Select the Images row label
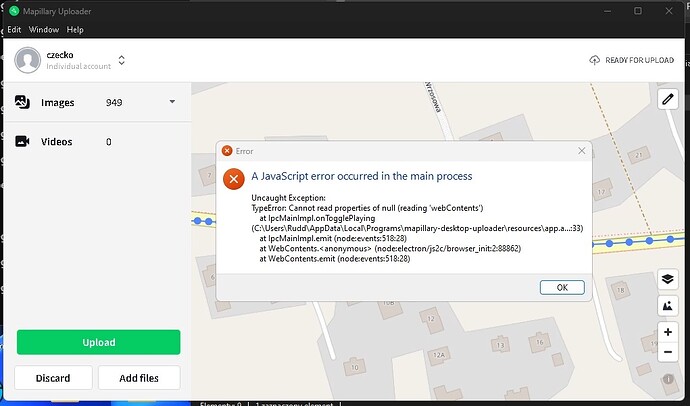Screen dimensions: 690x406 (58, 102)
